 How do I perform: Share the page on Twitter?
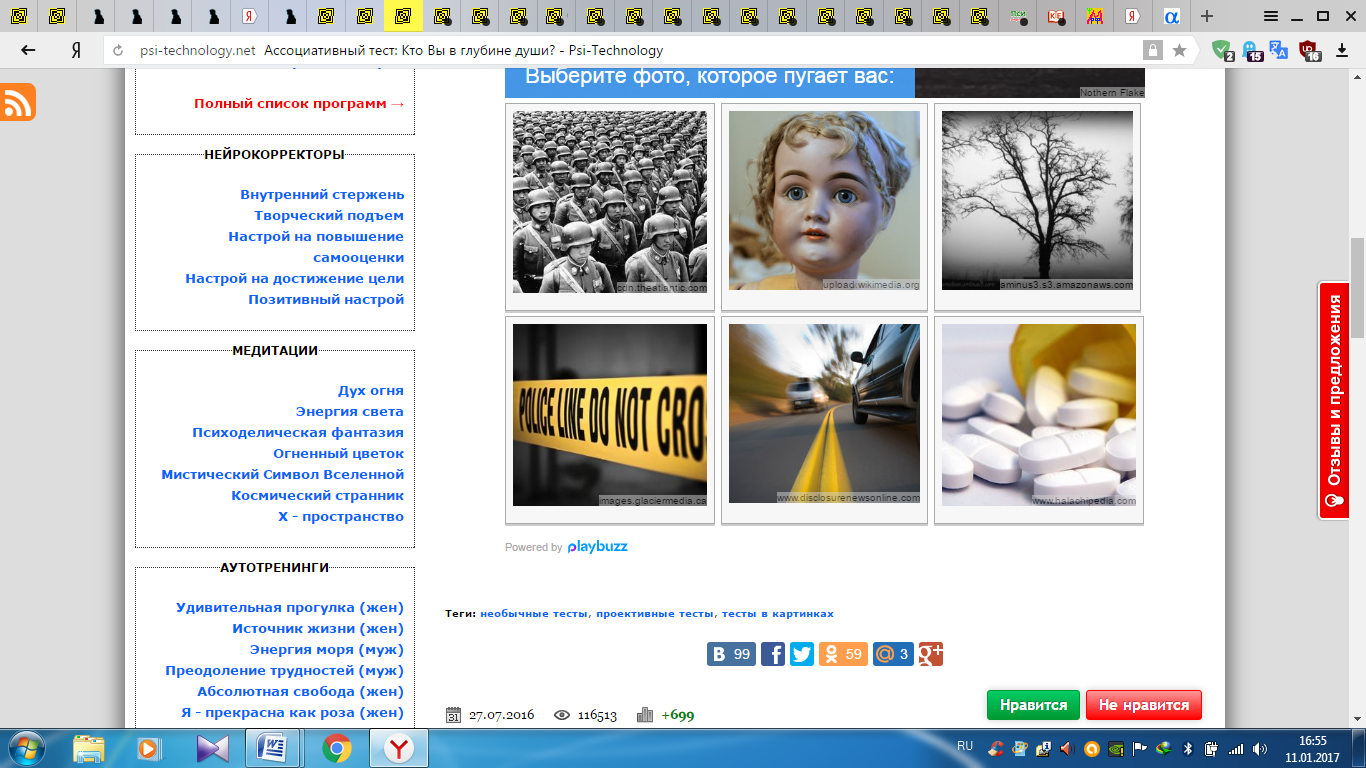click(x=802, y=654)
